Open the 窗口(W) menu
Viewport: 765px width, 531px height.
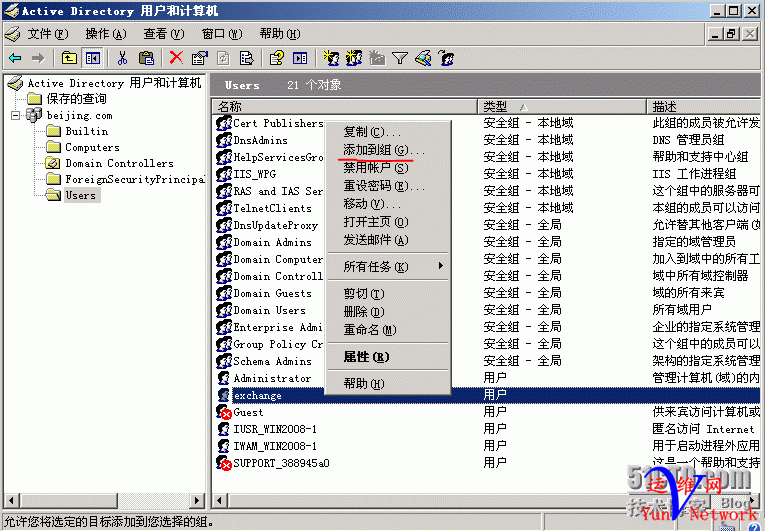pyautogui.click(x=222, y=34)
